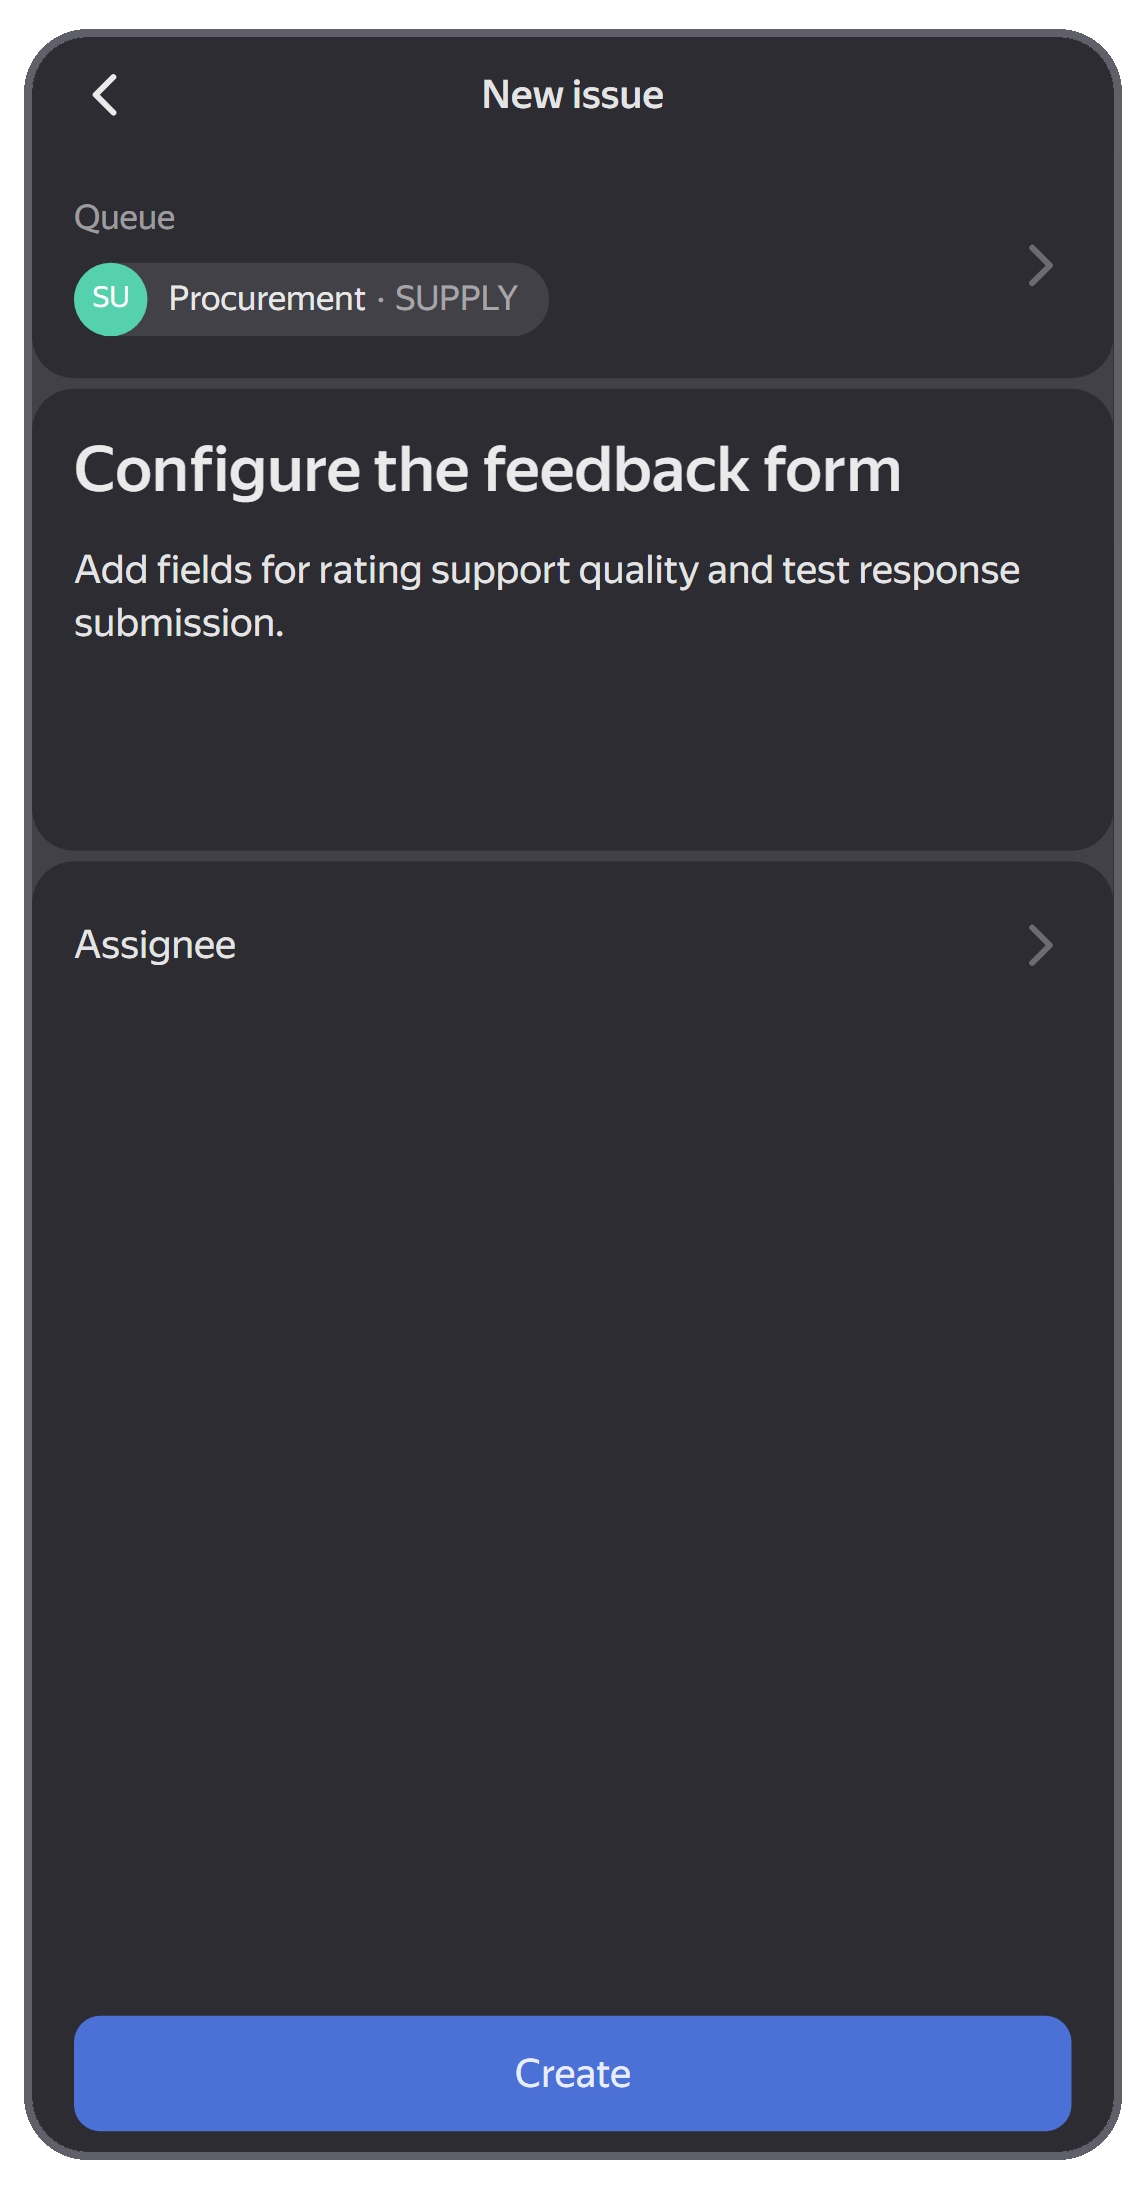The width and height of the screenshot is (1146, 2189).
Task: Tap the 'New issue' header title
Action: tap(573, 95)
